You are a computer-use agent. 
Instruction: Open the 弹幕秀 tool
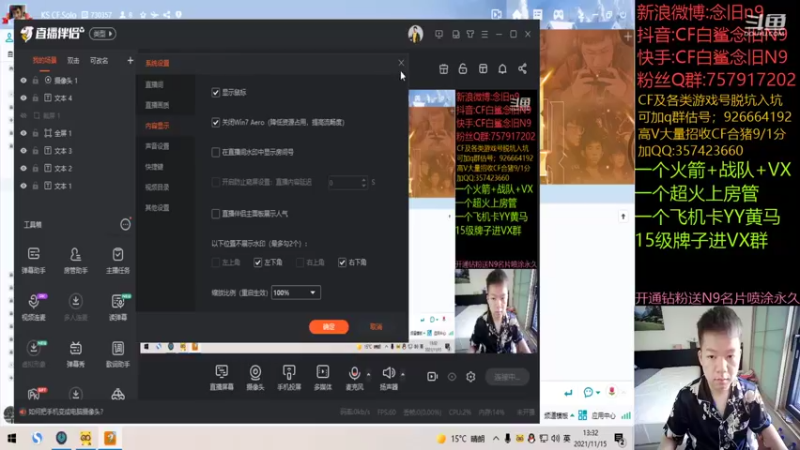pyautogui.click(x=76, y=353)
